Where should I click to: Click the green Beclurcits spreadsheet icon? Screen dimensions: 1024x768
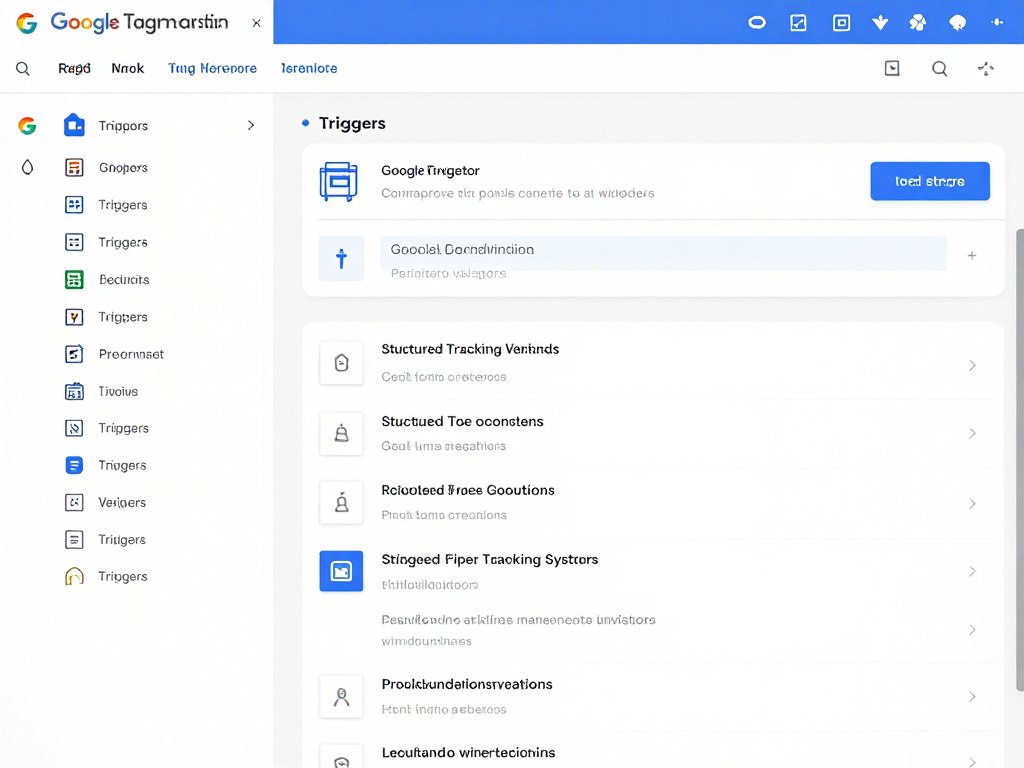74,280
